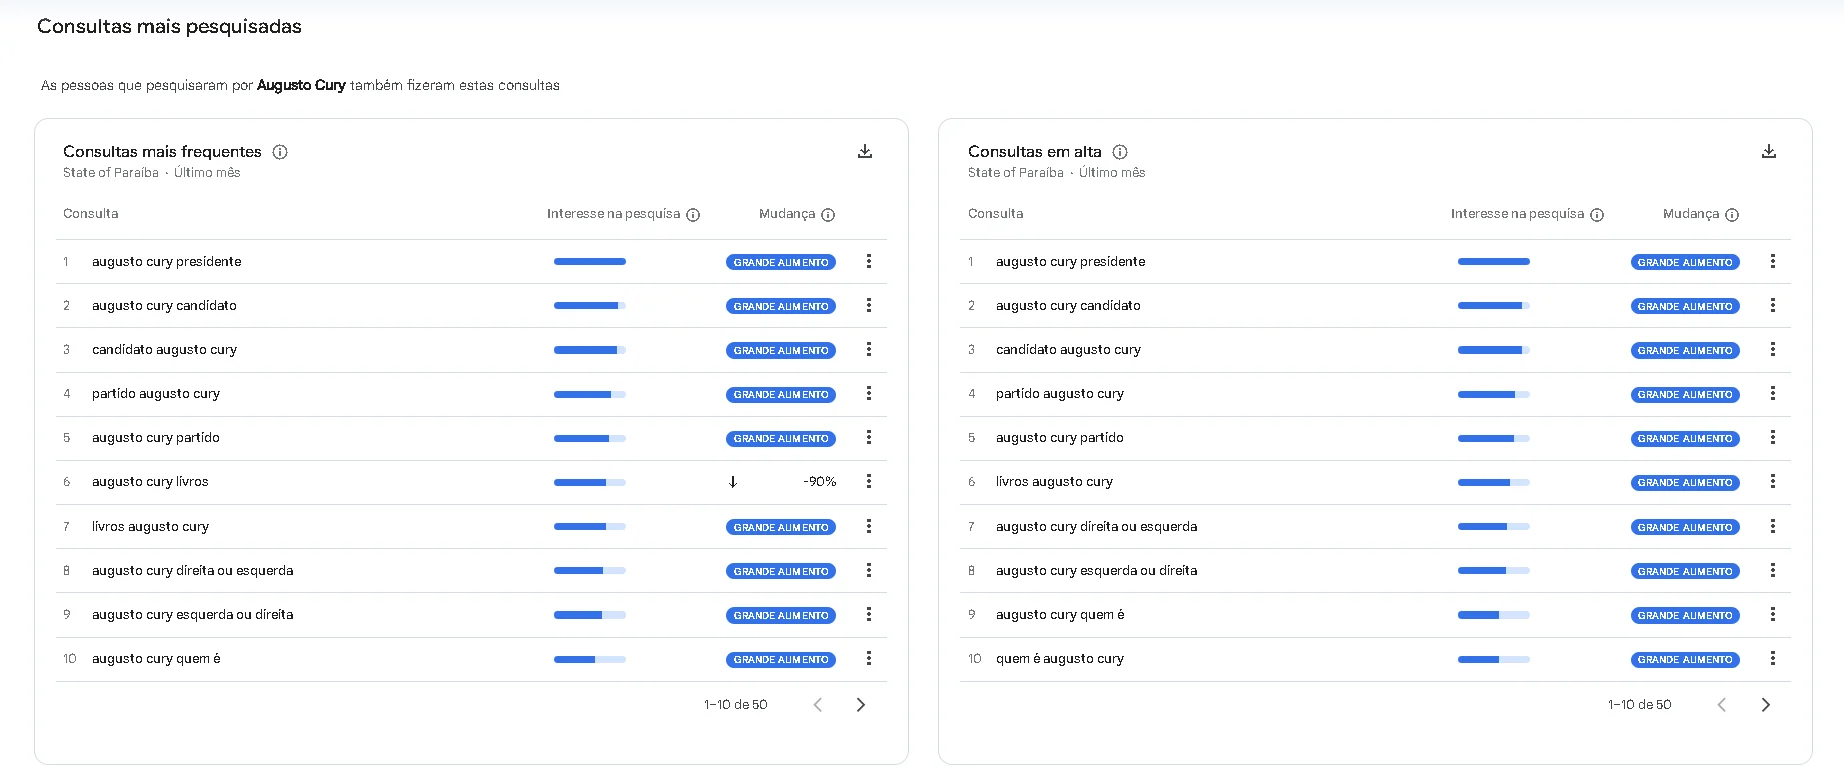
Task: Go to next page in Consultas em alta
Action: coord(1766,705)
